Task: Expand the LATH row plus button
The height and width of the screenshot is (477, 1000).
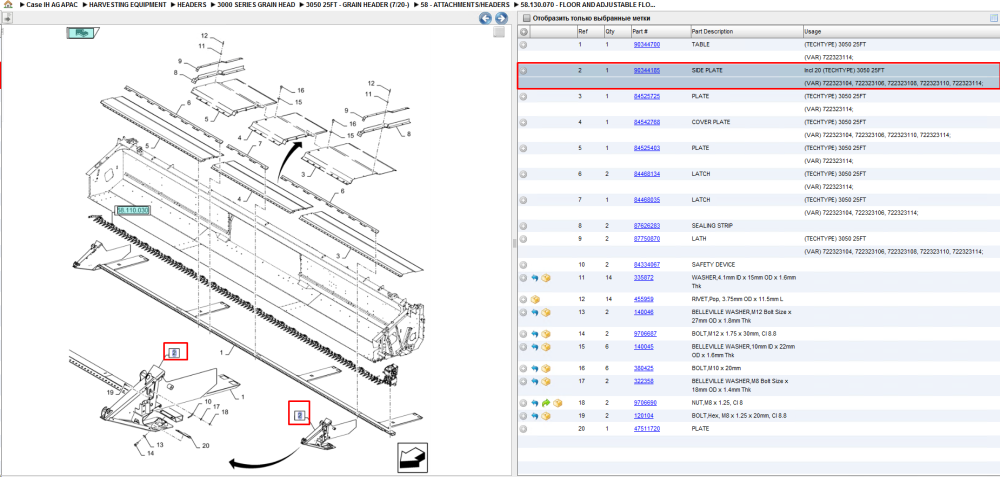Action: coord(524,239)
